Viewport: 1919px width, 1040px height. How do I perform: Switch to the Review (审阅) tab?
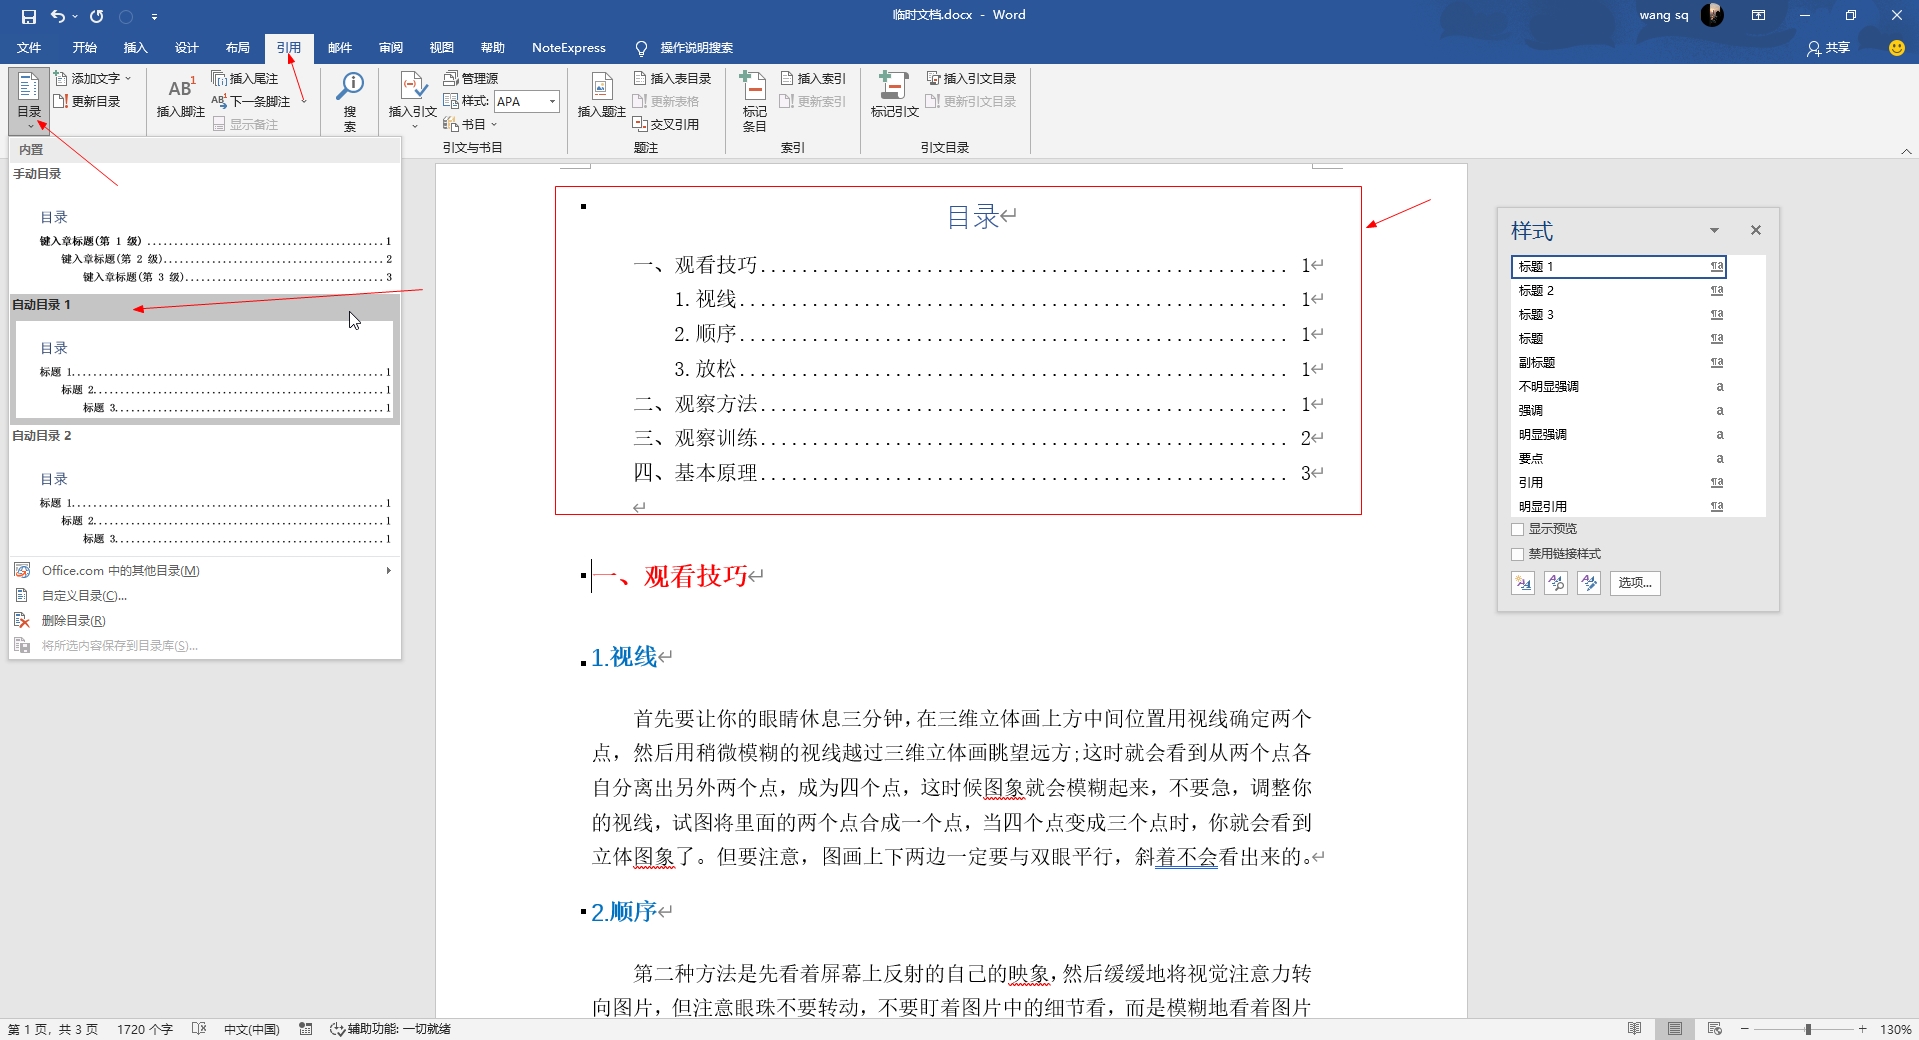(391, 48)
